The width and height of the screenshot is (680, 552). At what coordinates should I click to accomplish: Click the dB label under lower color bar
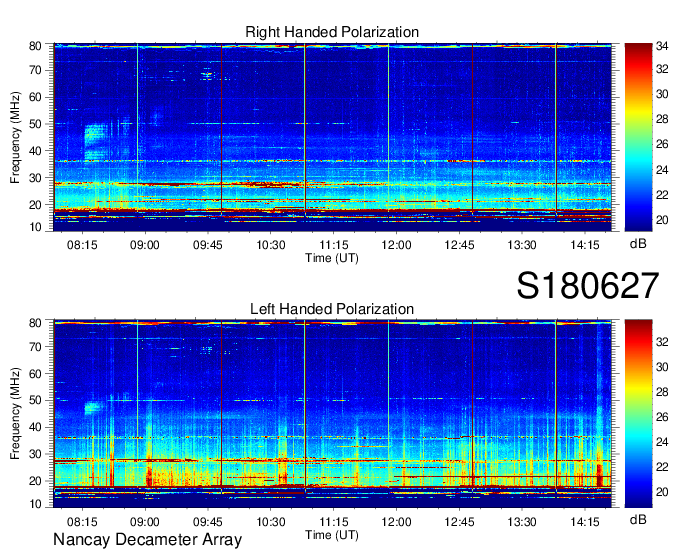(x=638, y=519)
